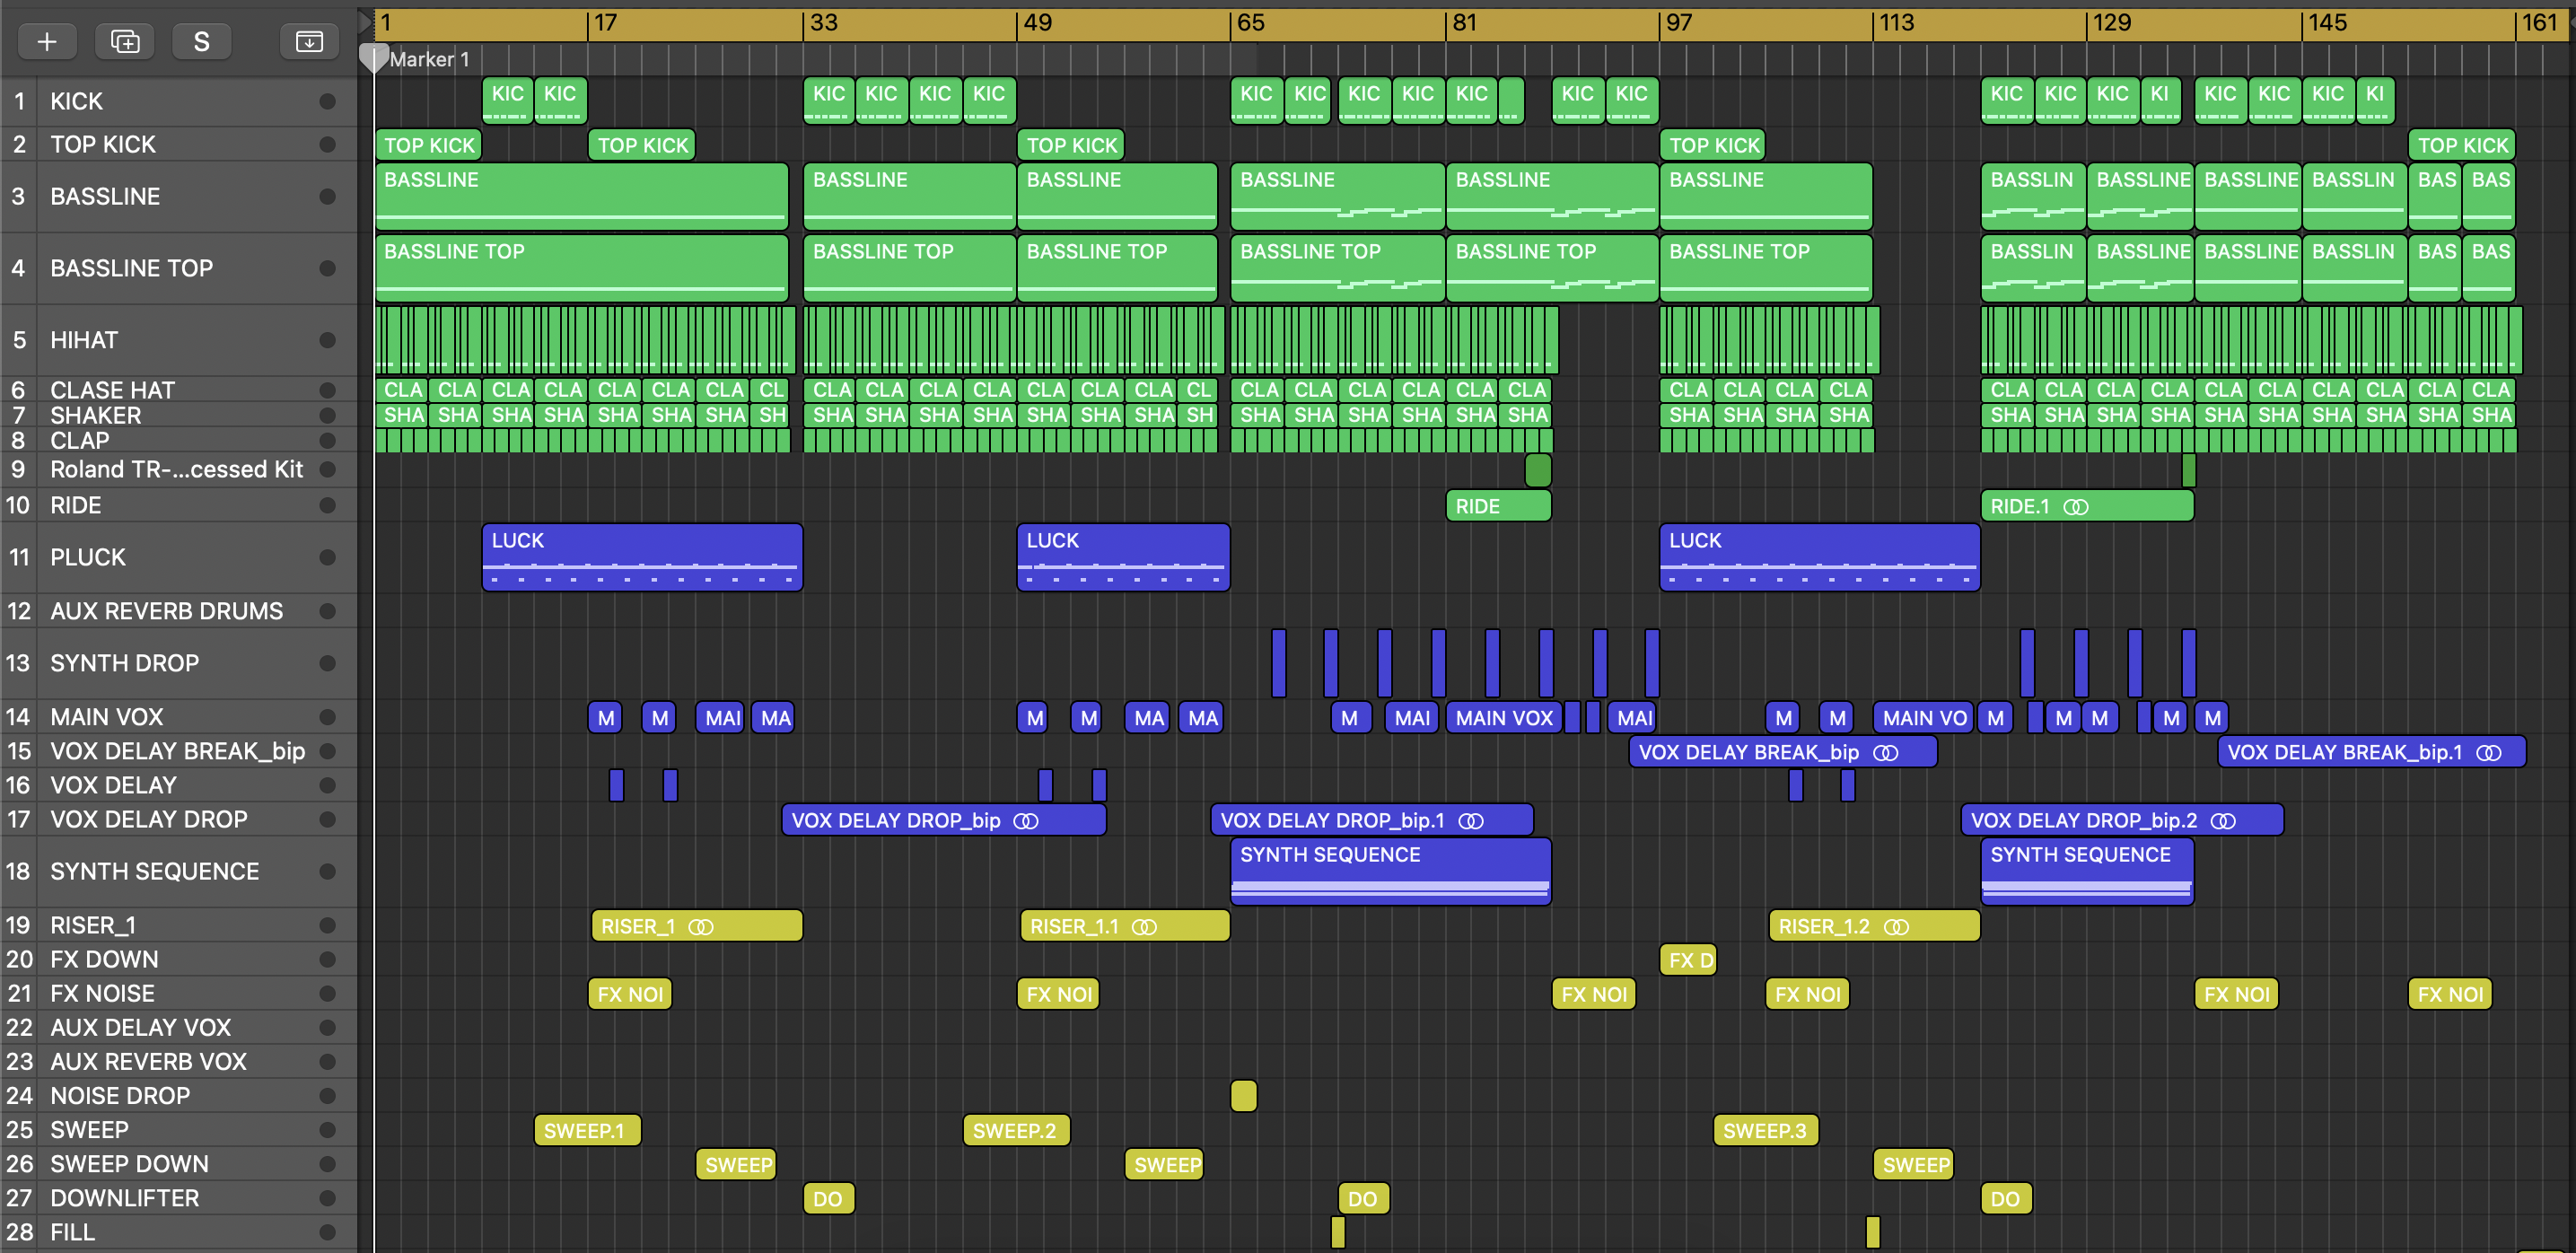This screenshot has height=1253, width=2576.
Task: Select the MAIN VOX region near bar 81
Action: click(x=1504, y=717)
